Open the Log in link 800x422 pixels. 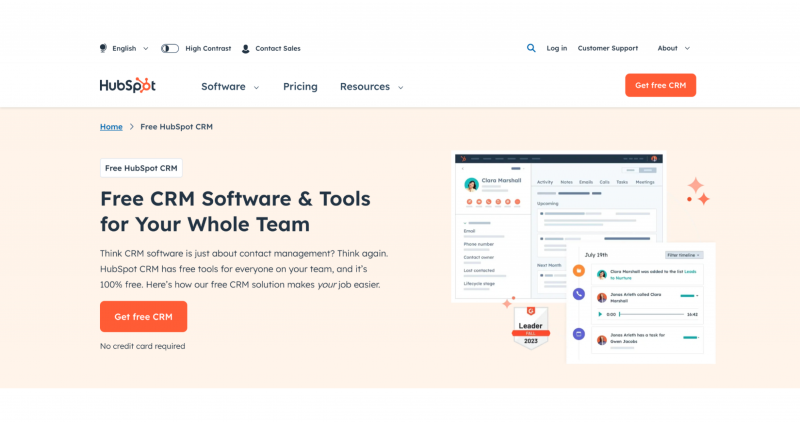(557, 48)
